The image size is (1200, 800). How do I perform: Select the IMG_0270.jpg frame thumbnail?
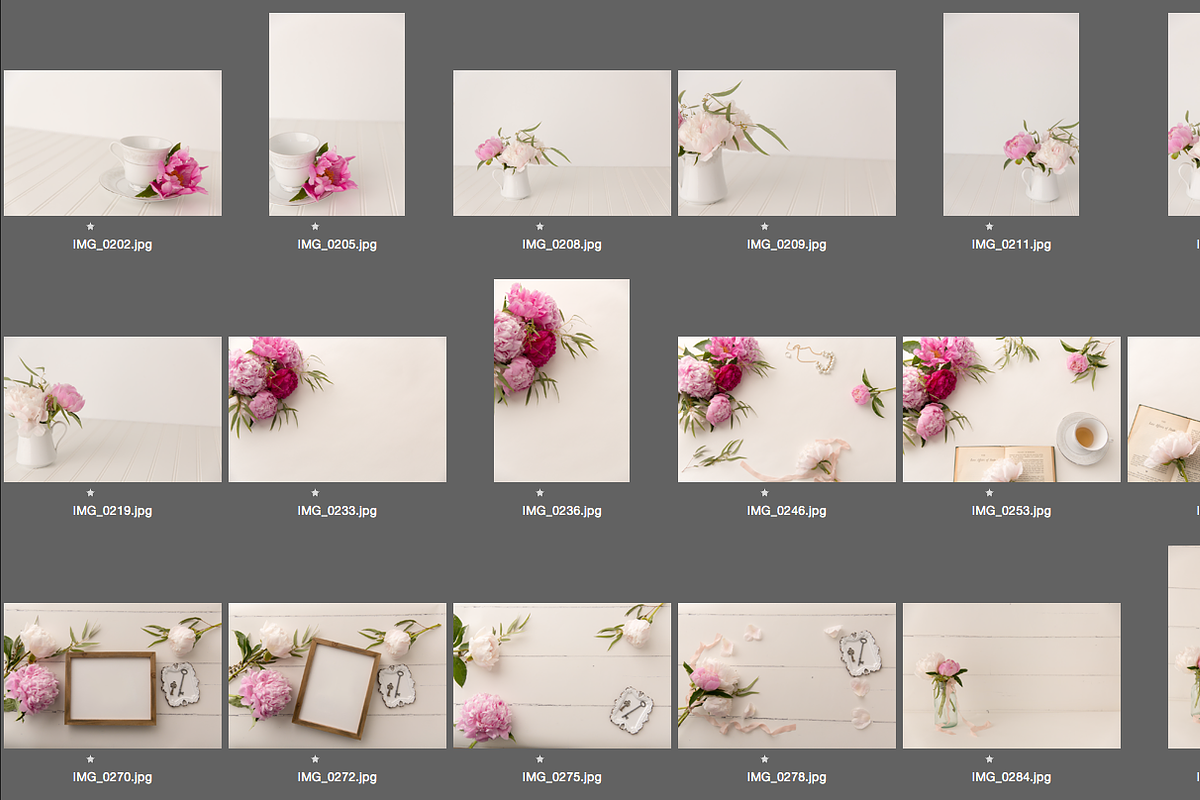tap(113, 676)
